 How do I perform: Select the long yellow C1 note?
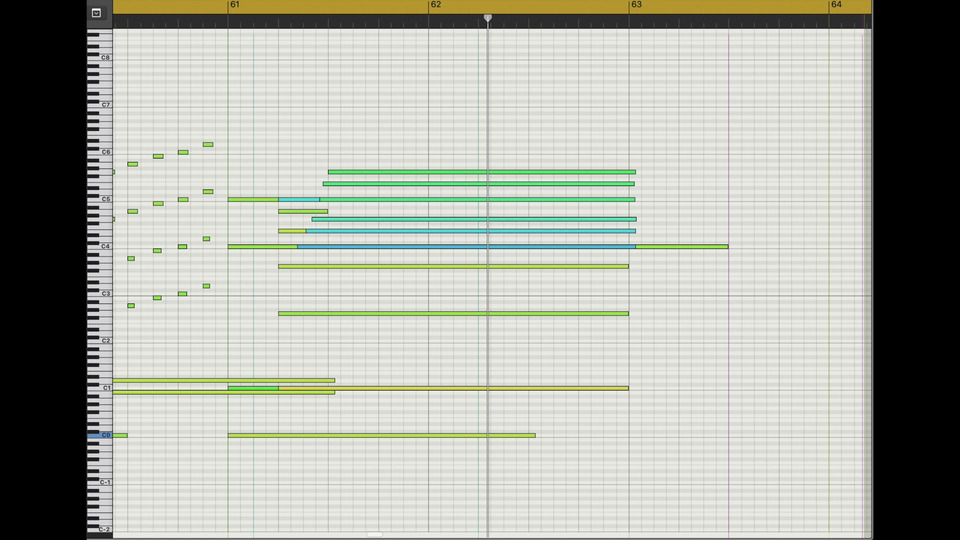click(453, 388)
